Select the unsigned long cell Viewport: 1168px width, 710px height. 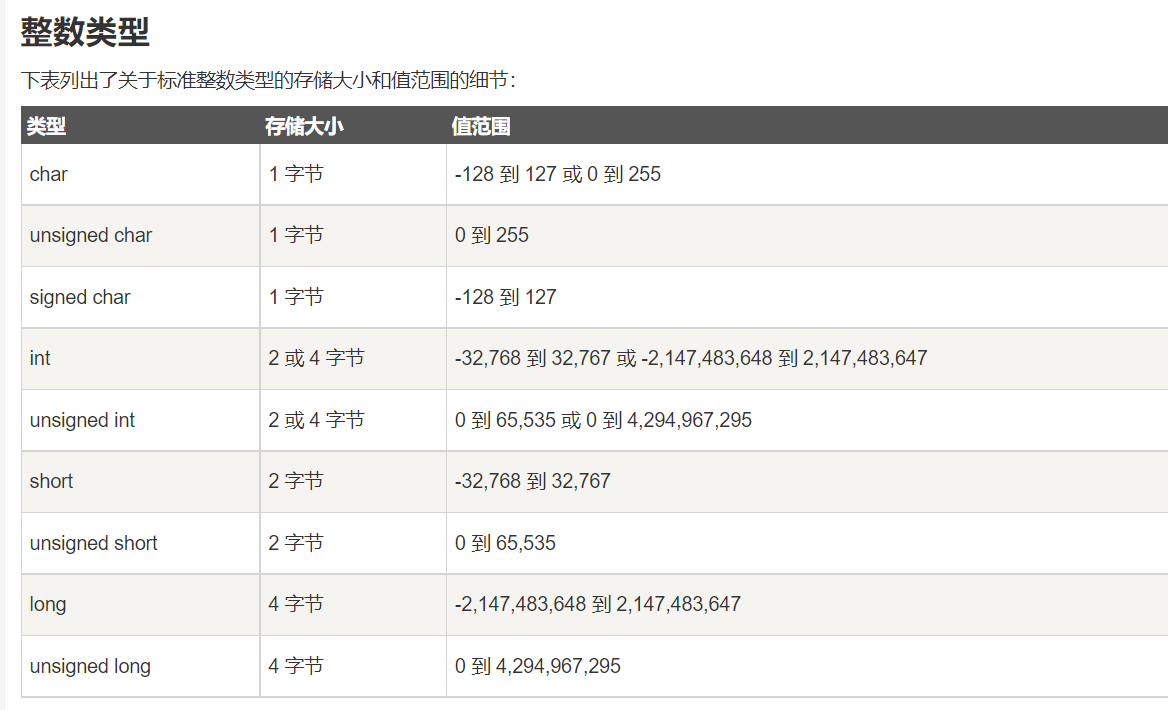click(90, 666)
